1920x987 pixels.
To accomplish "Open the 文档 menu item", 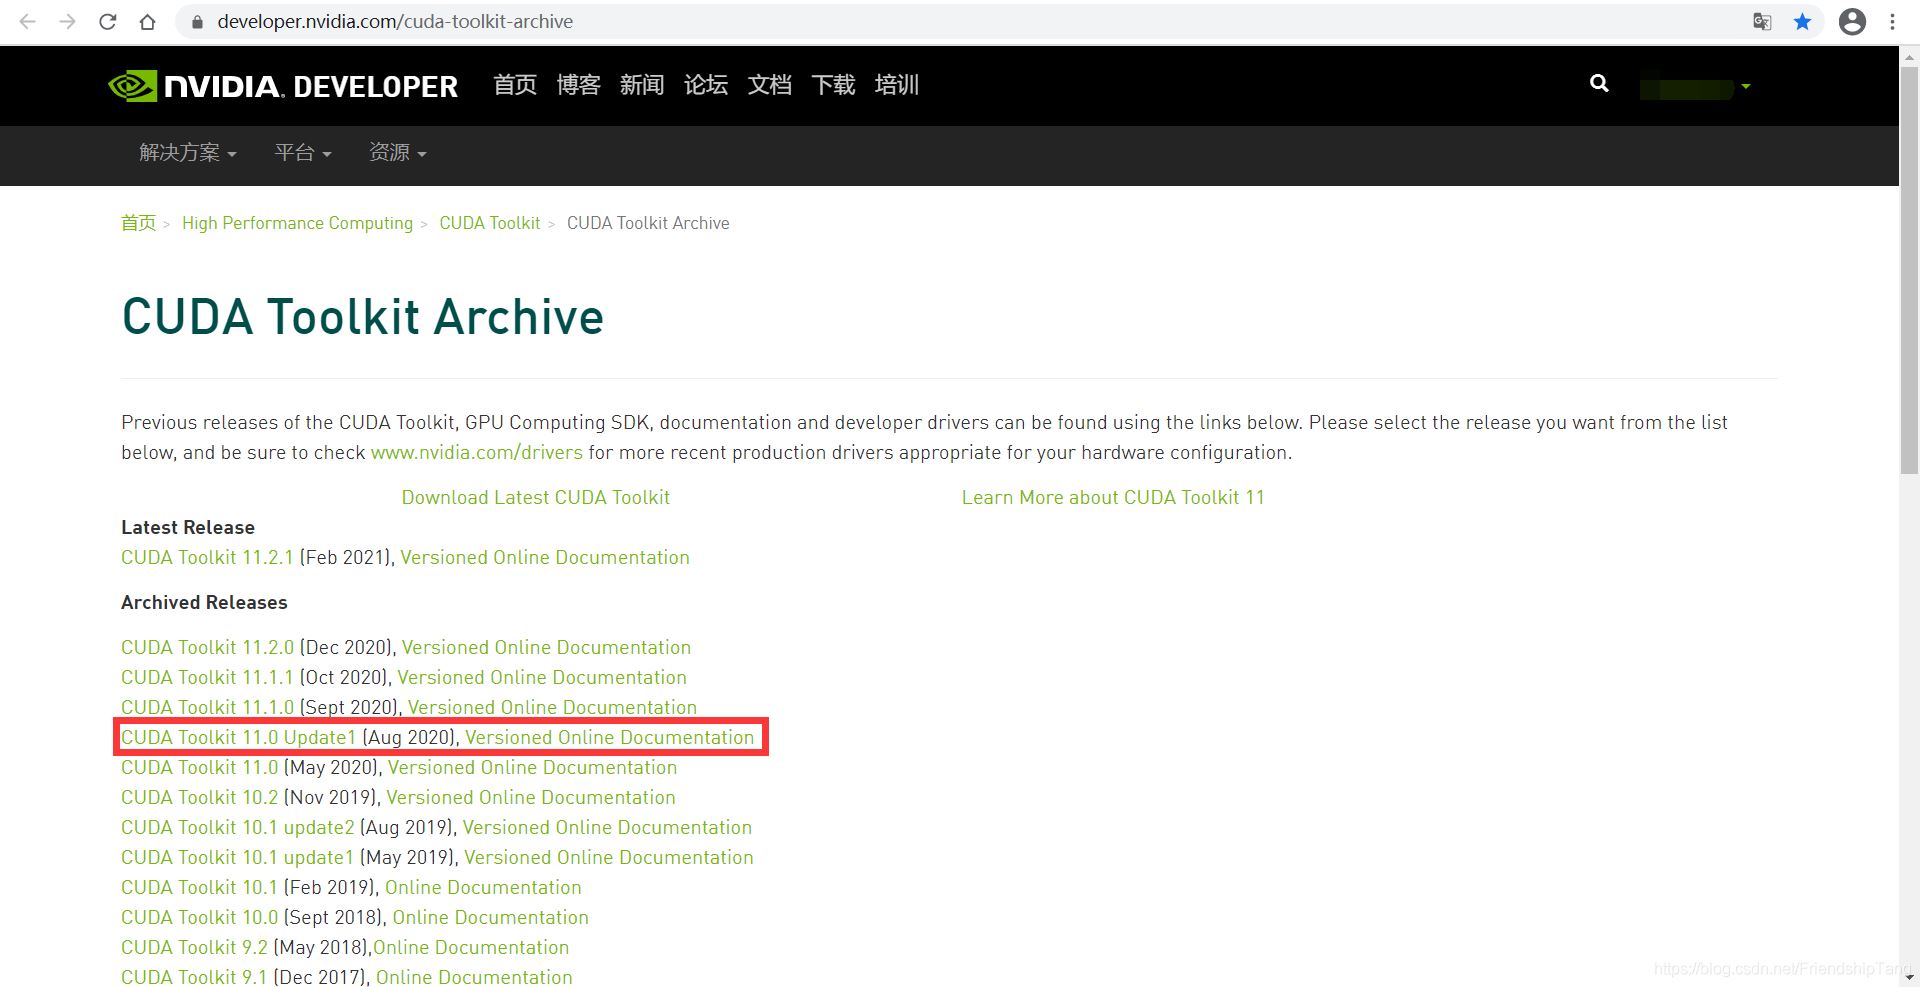I will click(x=769, y=85).
